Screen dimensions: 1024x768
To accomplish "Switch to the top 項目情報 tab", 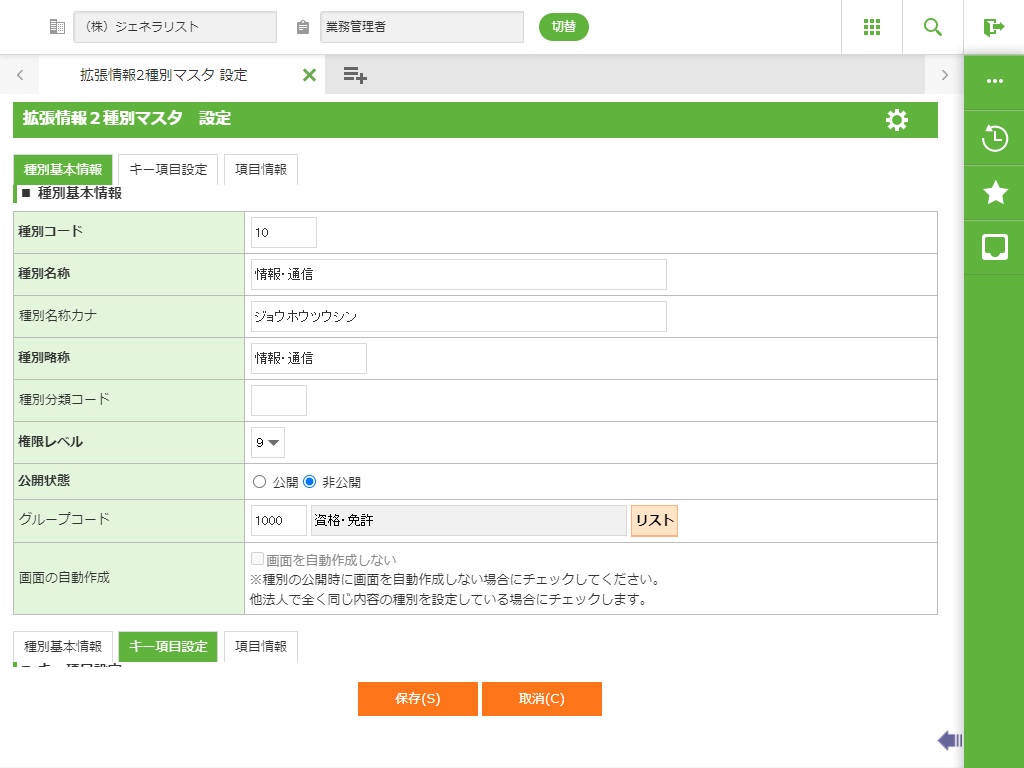I will tap(261, 169).
